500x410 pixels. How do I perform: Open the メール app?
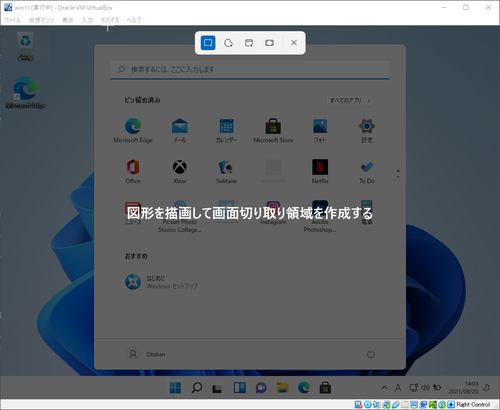tap(180, 130)
